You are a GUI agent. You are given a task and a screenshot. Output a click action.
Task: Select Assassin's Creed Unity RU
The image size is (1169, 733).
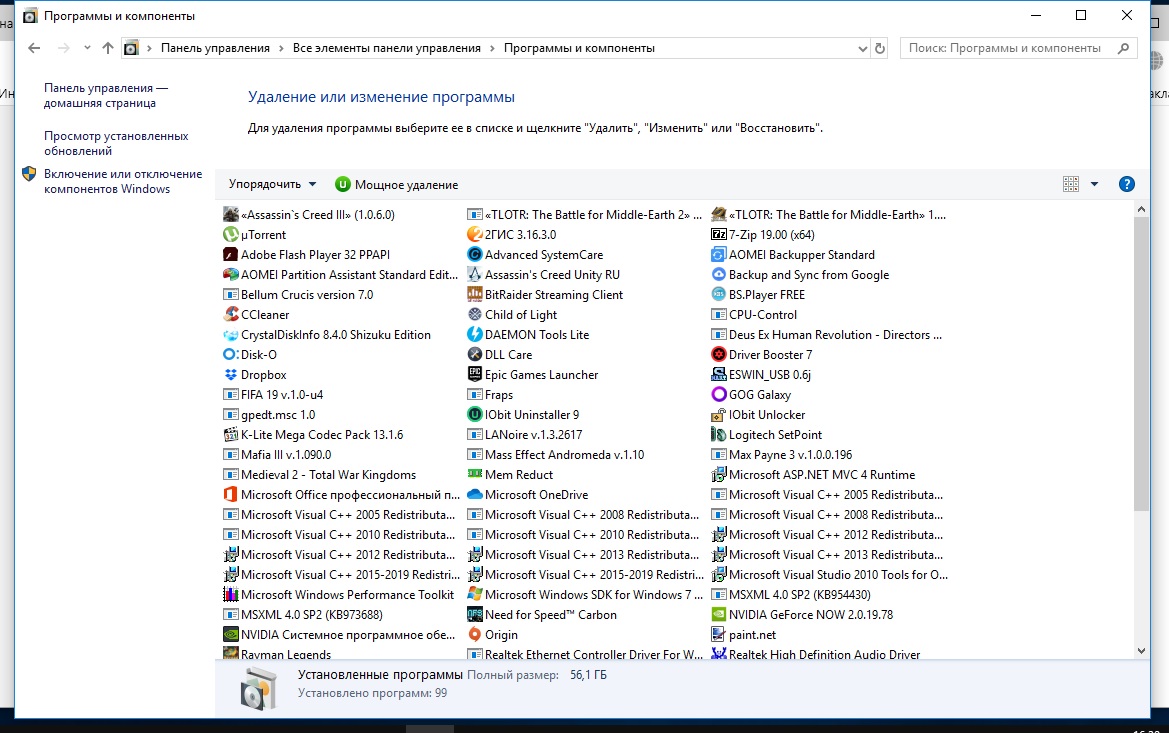(x=543, y=274)
